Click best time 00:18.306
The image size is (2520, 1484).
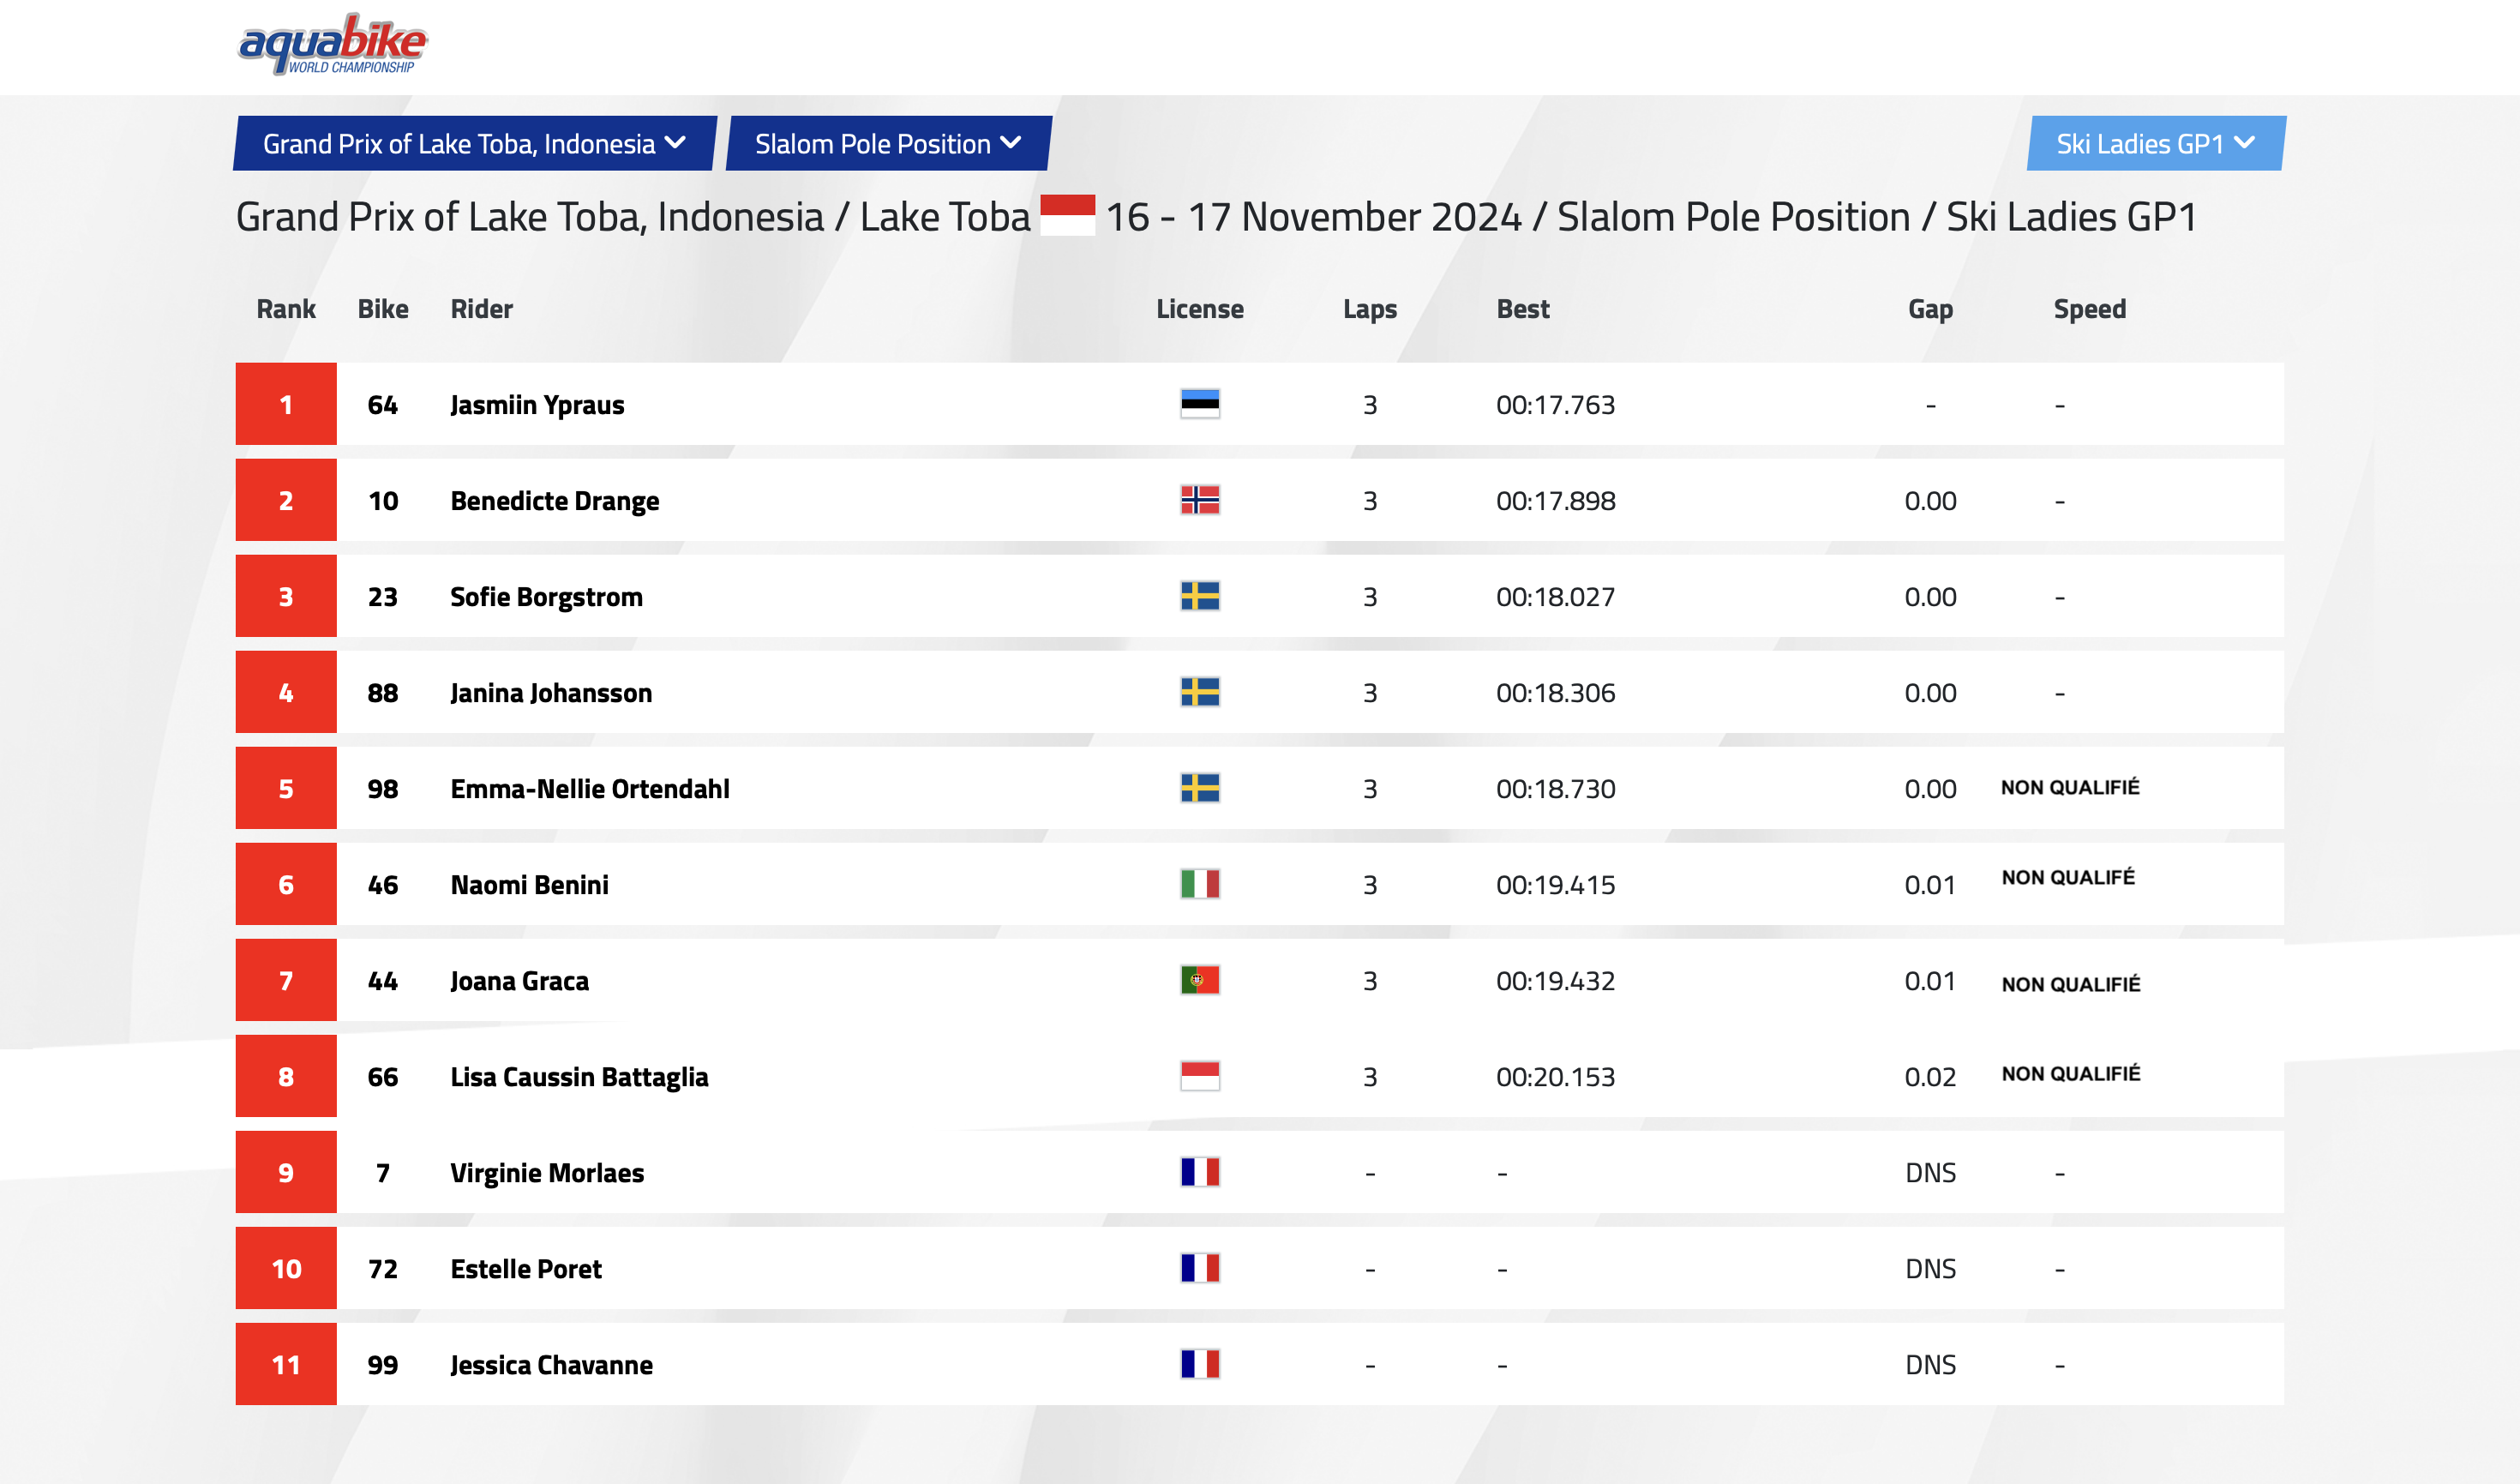tap(1556, 693)
